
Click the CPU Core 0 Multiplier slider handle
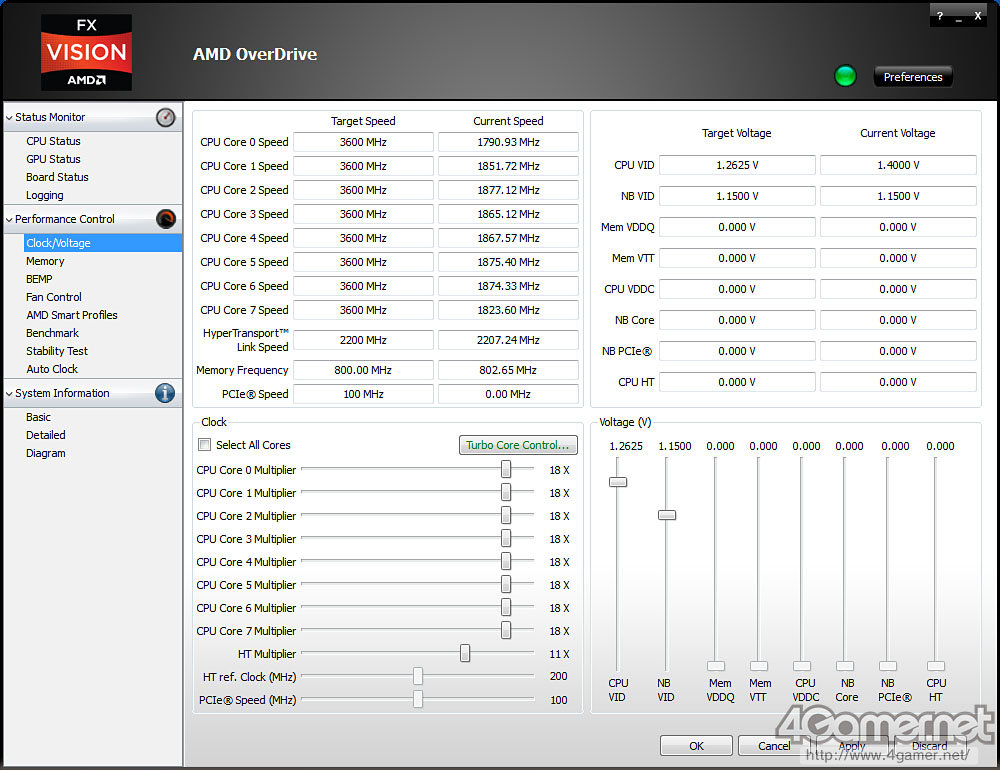coord(506,470)
